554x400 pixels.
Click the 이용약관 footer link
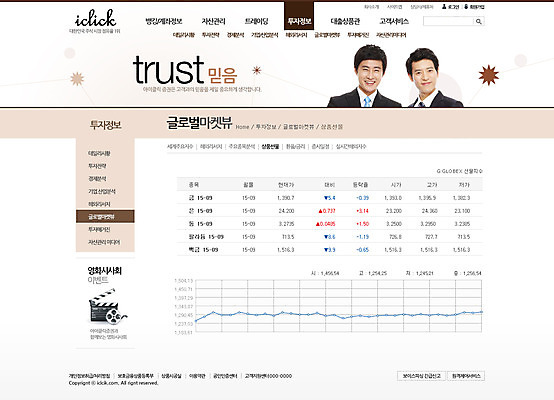[x=197, y=376]
